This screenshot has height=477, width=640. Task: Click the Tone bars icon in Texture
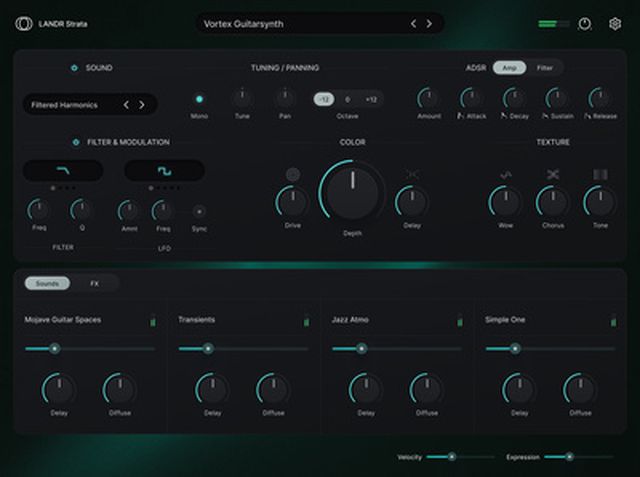click(600, 175)
